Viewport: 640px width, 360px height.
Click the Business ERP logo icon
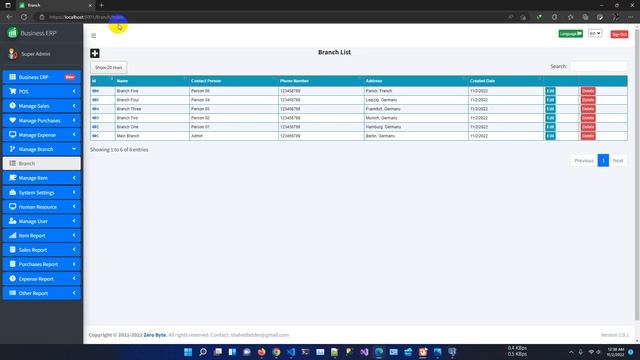12,33
